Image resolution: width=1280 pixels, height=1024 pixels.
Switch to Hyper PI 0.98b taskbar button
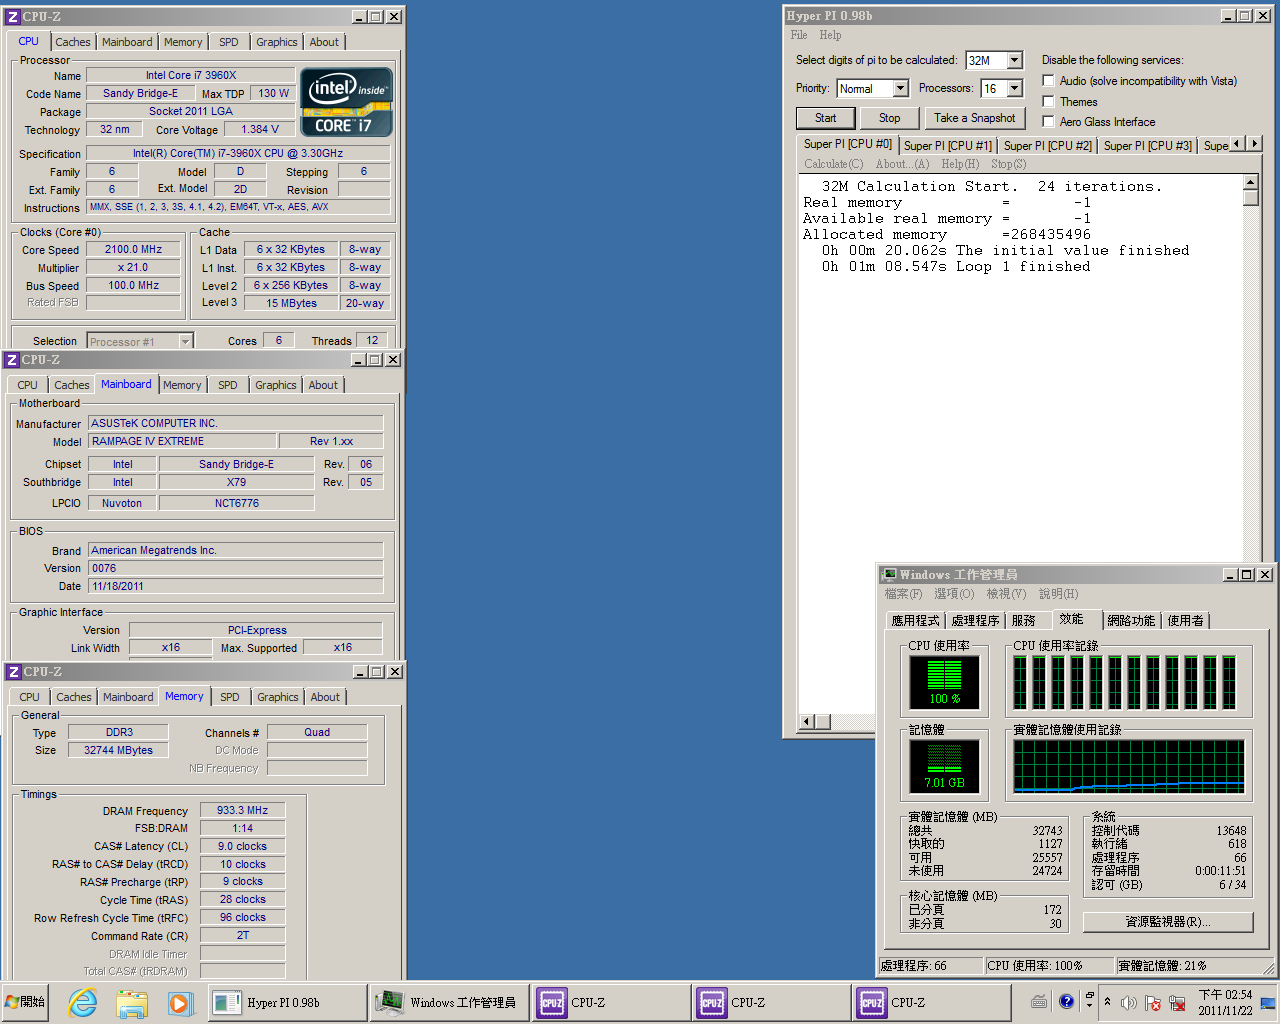[x=287, y=1002]
